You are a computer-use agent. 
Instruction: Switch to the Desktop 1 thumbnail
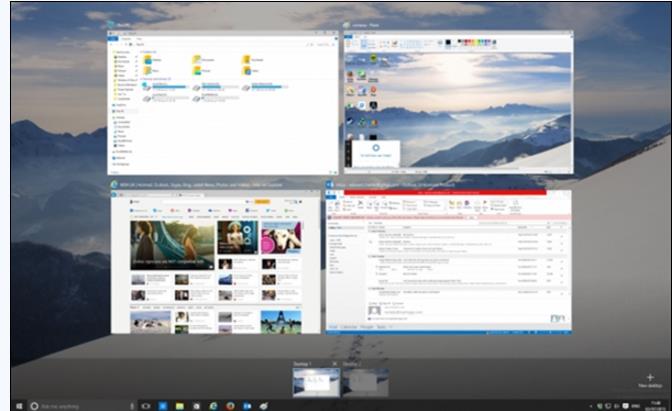[316, 382]
